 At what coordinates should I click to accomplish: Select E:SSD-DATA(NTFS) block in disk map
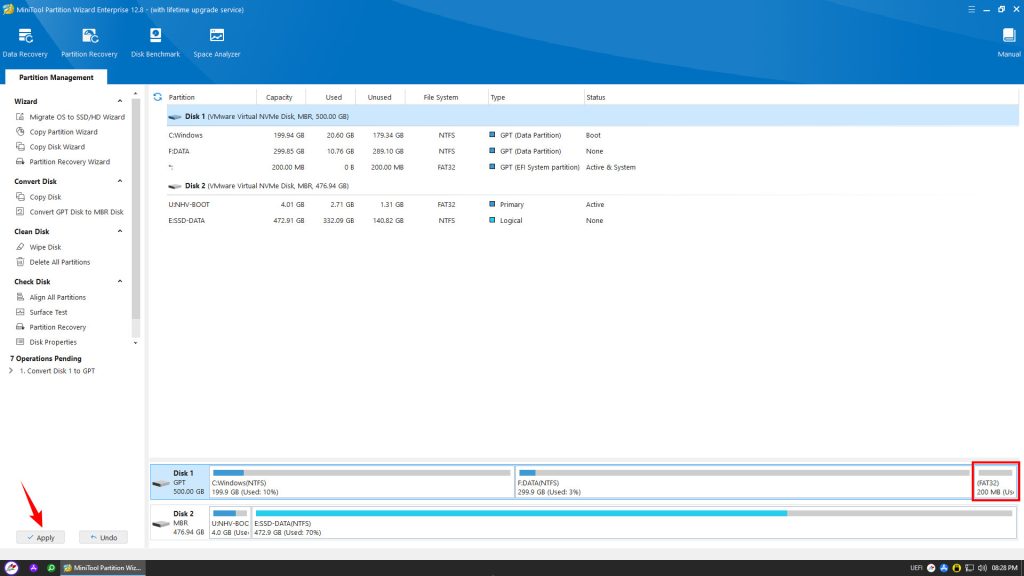634,522
